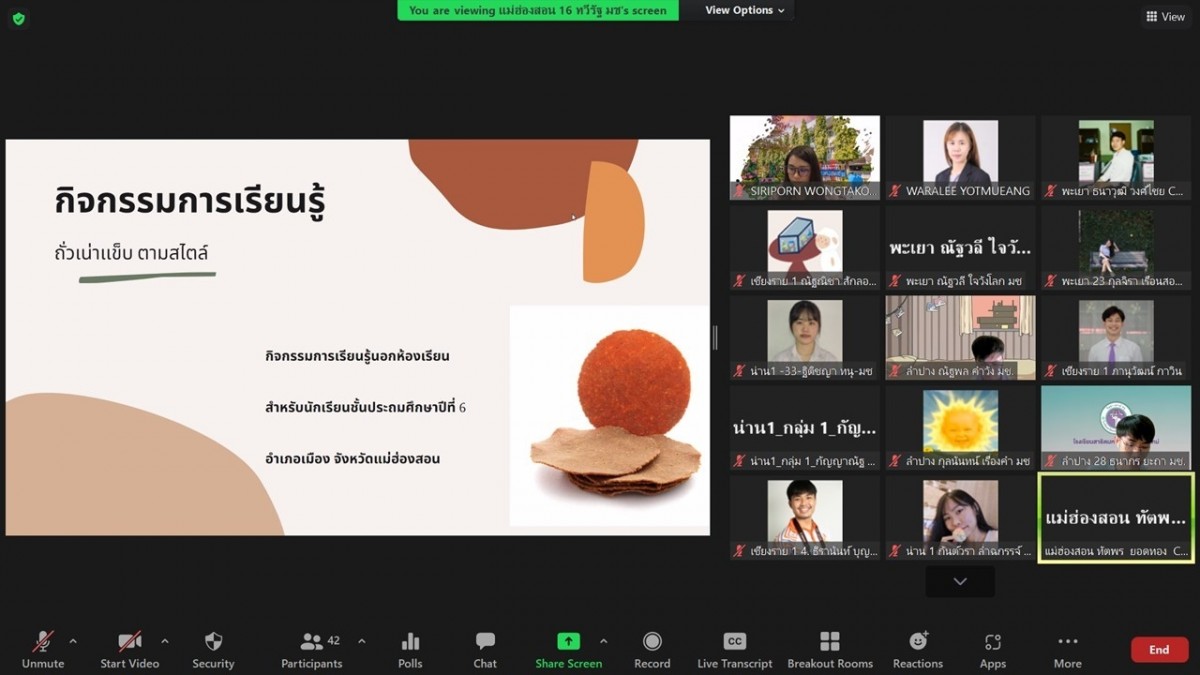Select SIRIPORN WONGTAKO video tile
1200x675 pixels.
coord(805,157)
